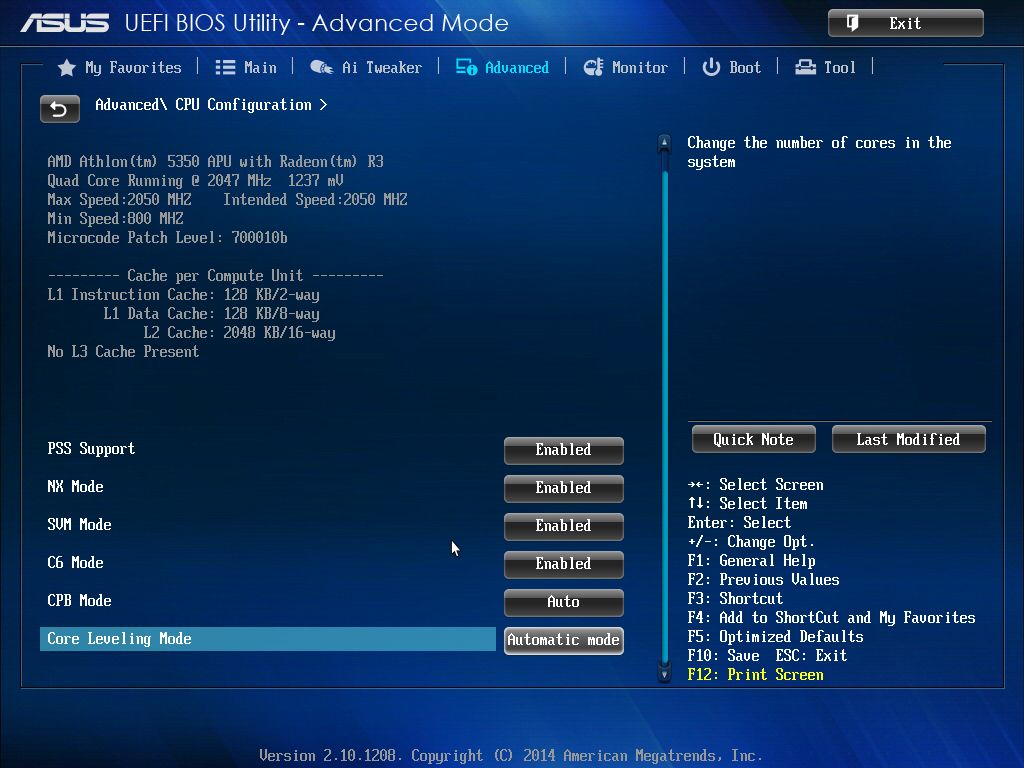The height and width of the screenshot is (768, 1024).
Task: Click the F1: General Help hint
Action: [x=752, y=561]
